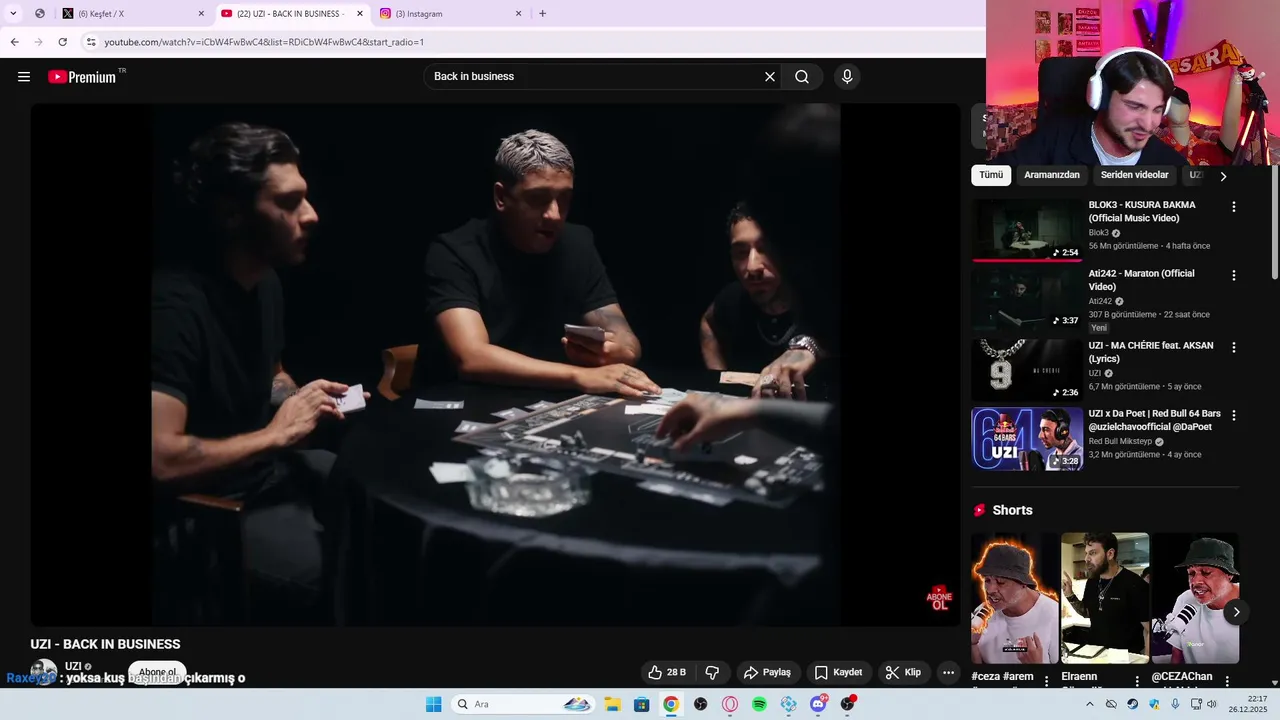Open options for Elraenn Short

click(1137, 681)
